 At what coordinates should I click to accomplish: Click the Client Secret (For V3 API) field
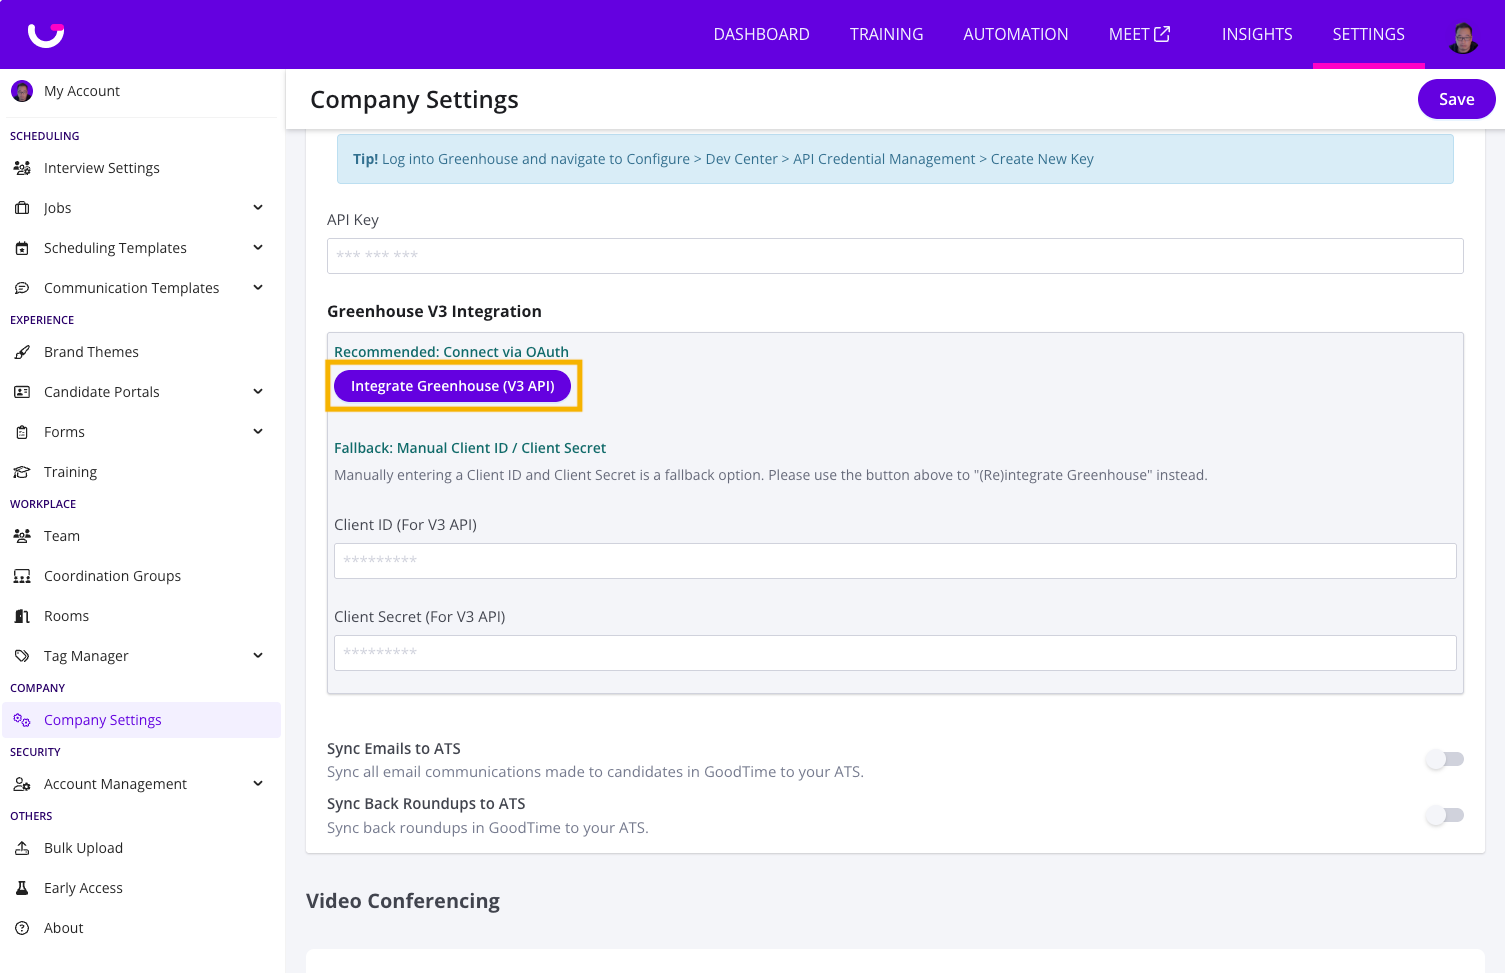895,653
